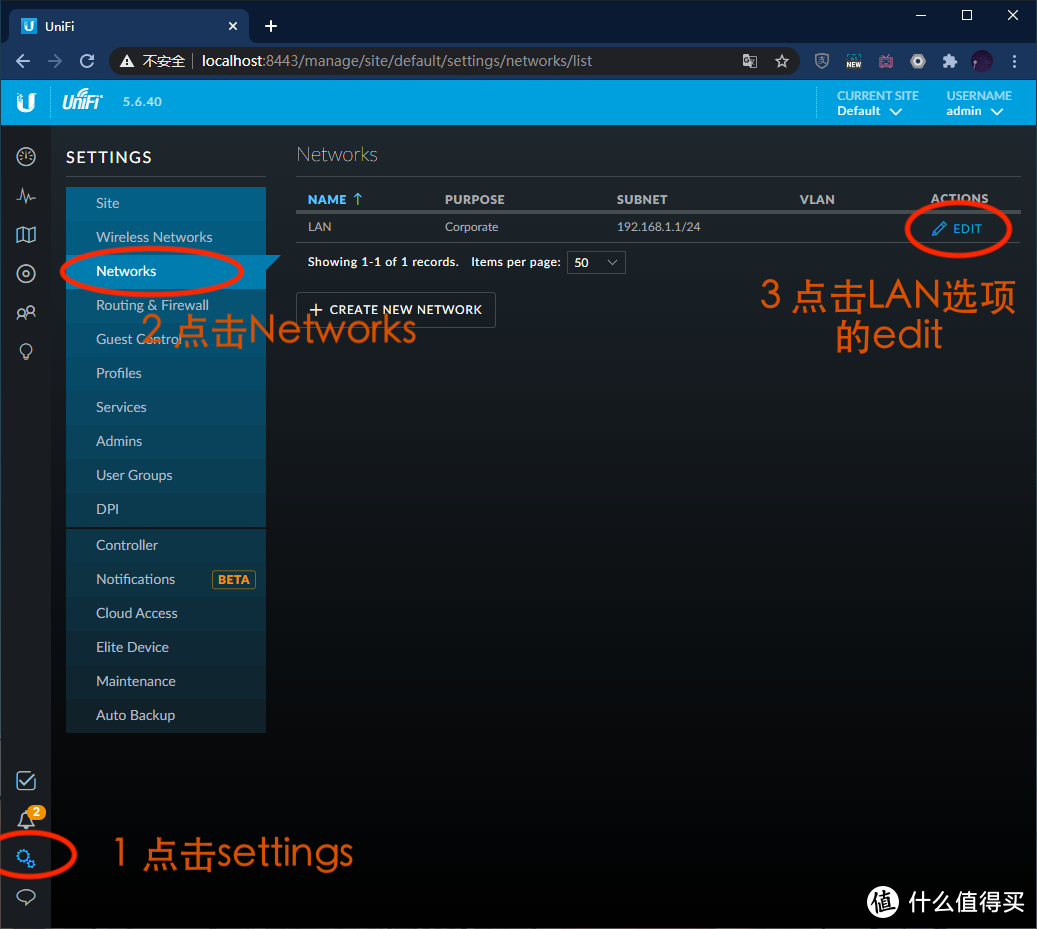Screen dimensions: 1037x929
Task: Click the UniFi browser tab
Action: (129, 26)
